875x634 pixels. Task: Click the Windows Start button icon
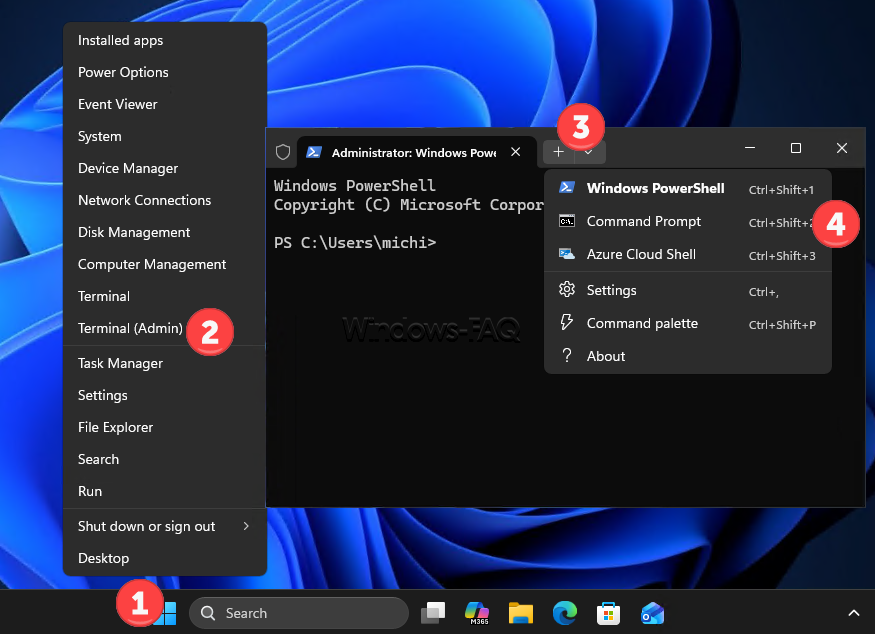pos(165,613)
